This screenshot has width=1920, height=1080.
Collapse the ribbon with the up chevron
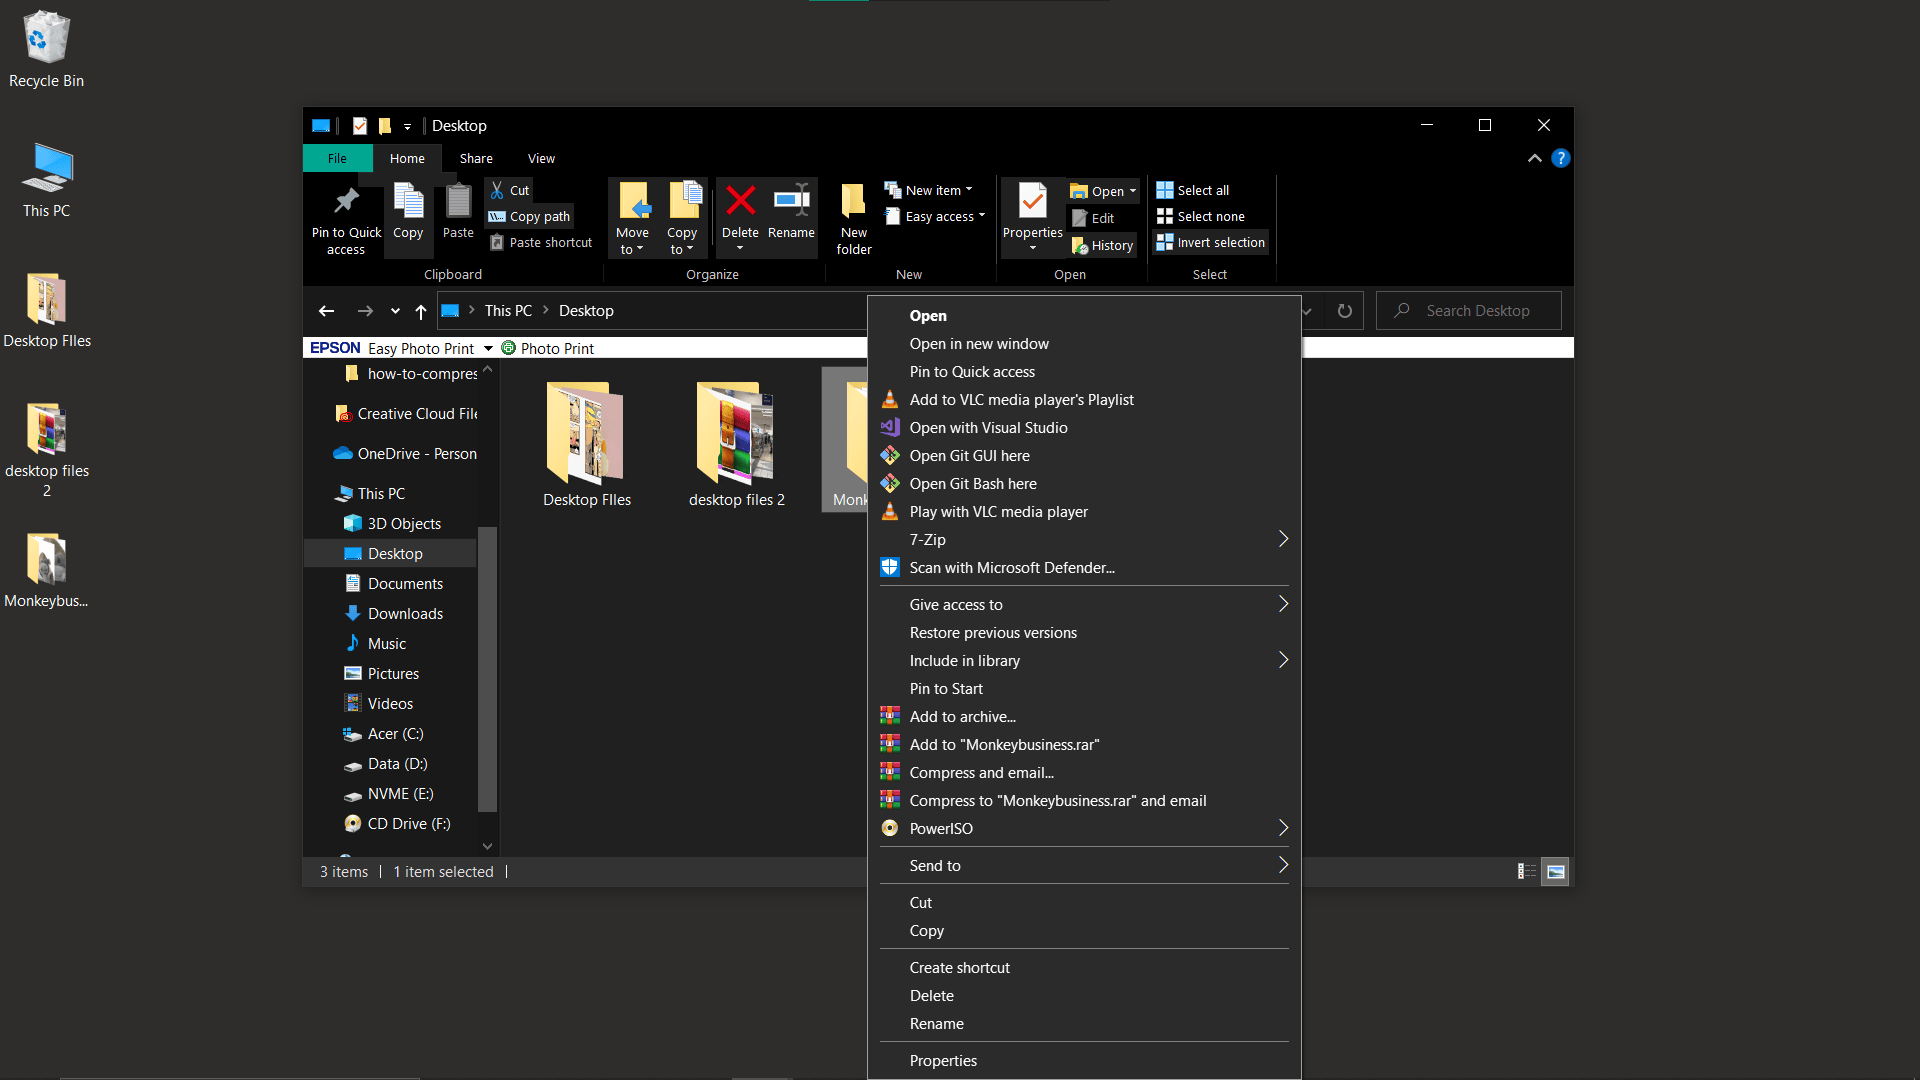(x=1534, y=158)
